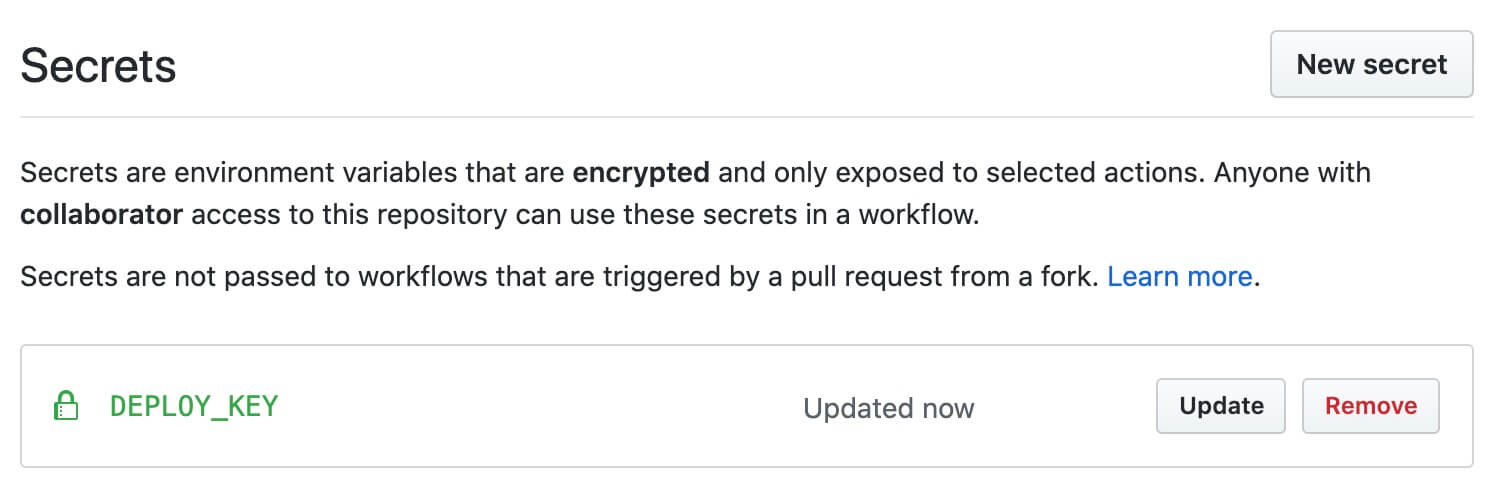The width and height of the screenshot is (1500, 500).
Task: Click the horizontal divider below Secrets heading
Action: (x=746, y=117)
